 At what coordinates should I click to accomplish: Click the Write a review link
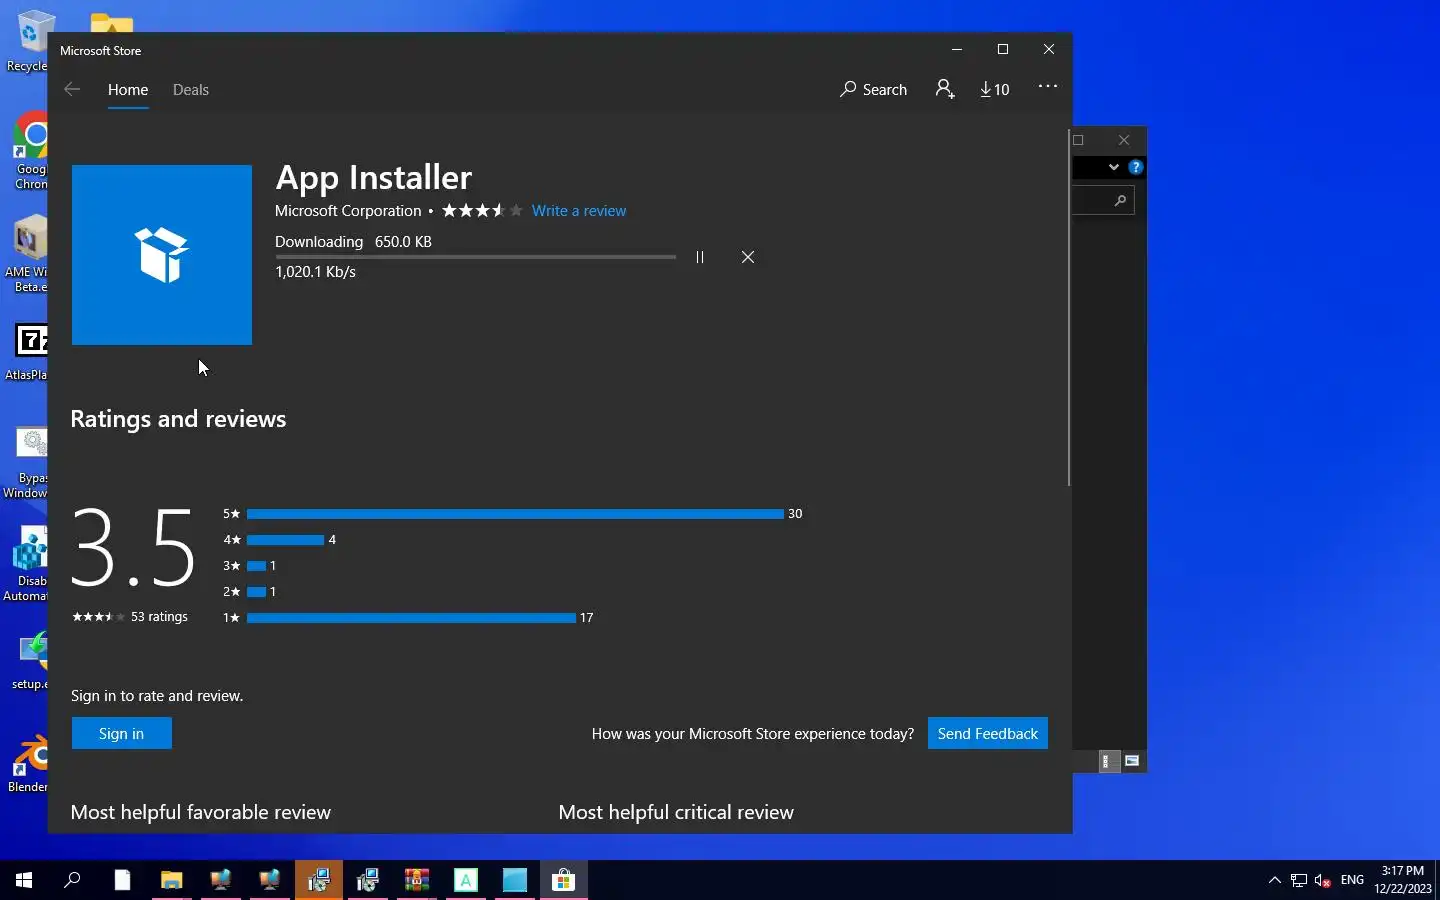(579, 211)
